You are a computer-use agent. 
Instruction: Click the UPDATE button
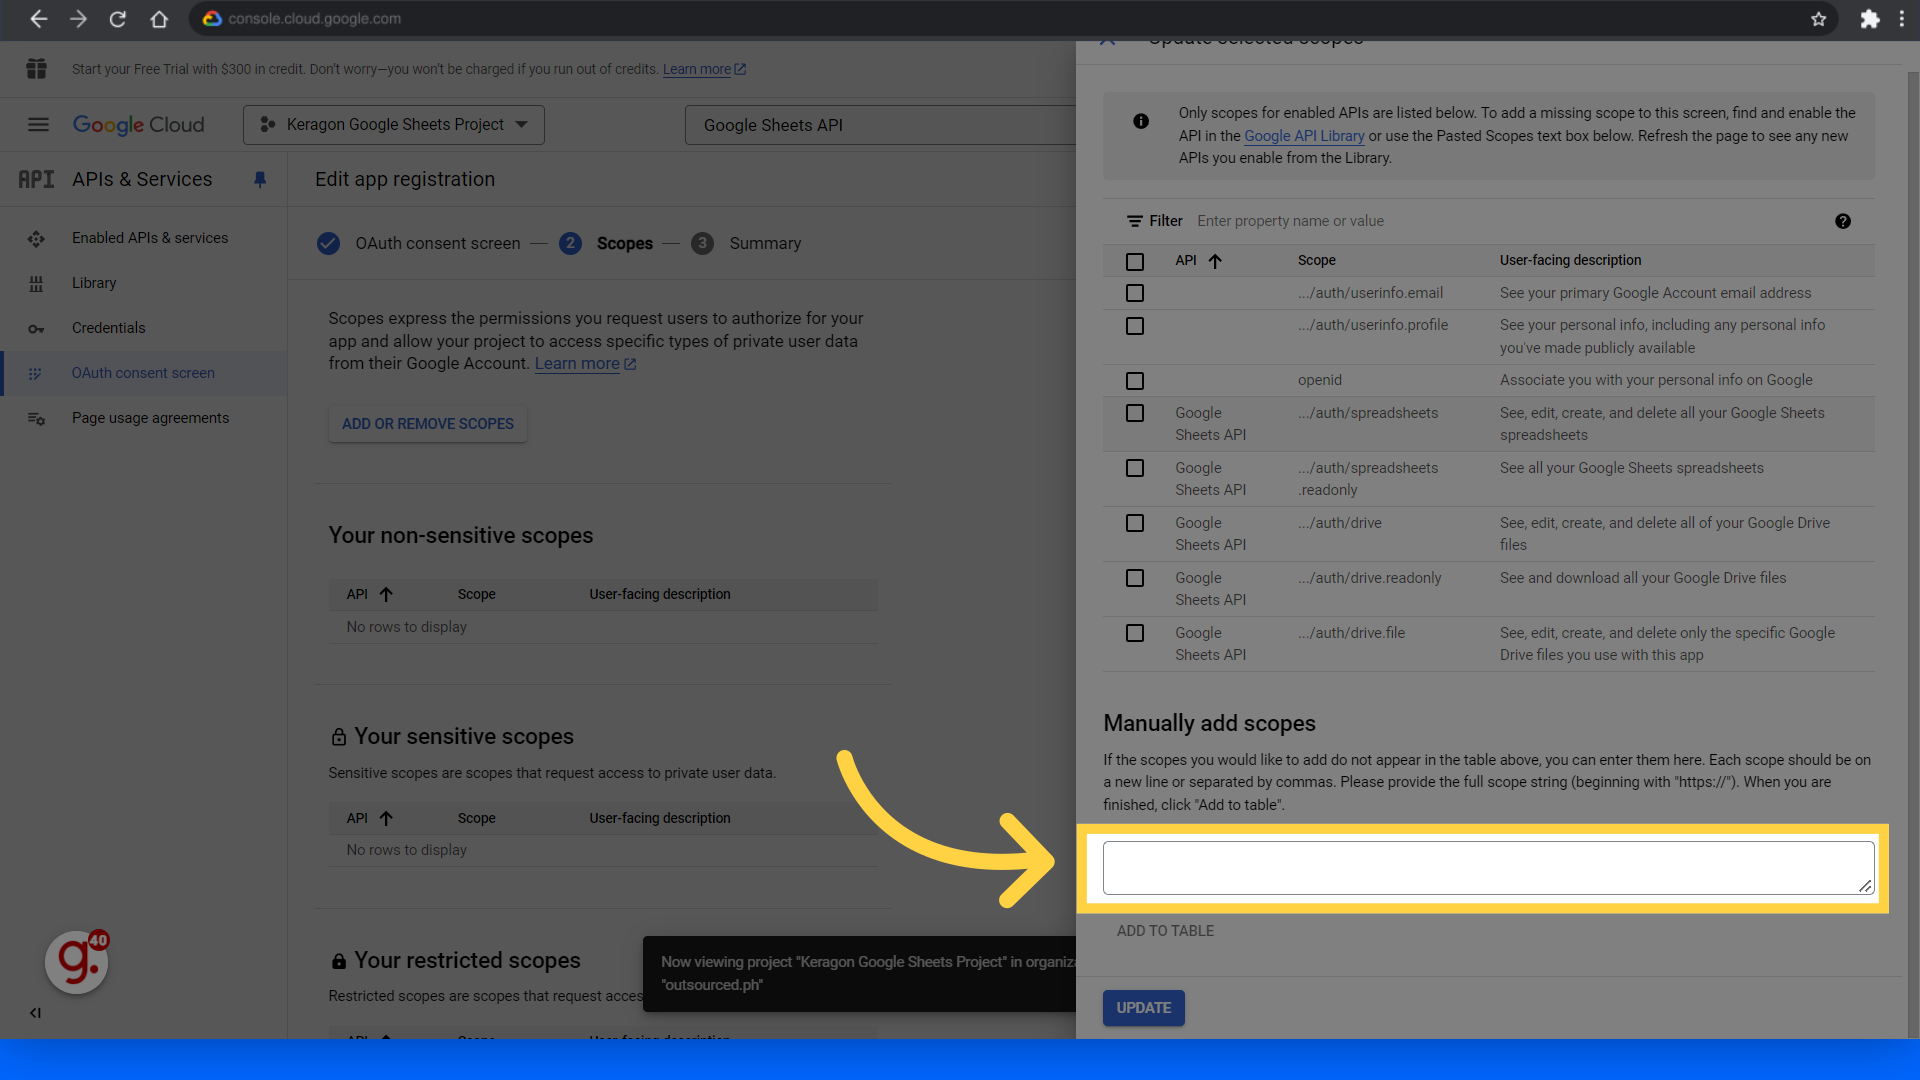(1143, 1008)
